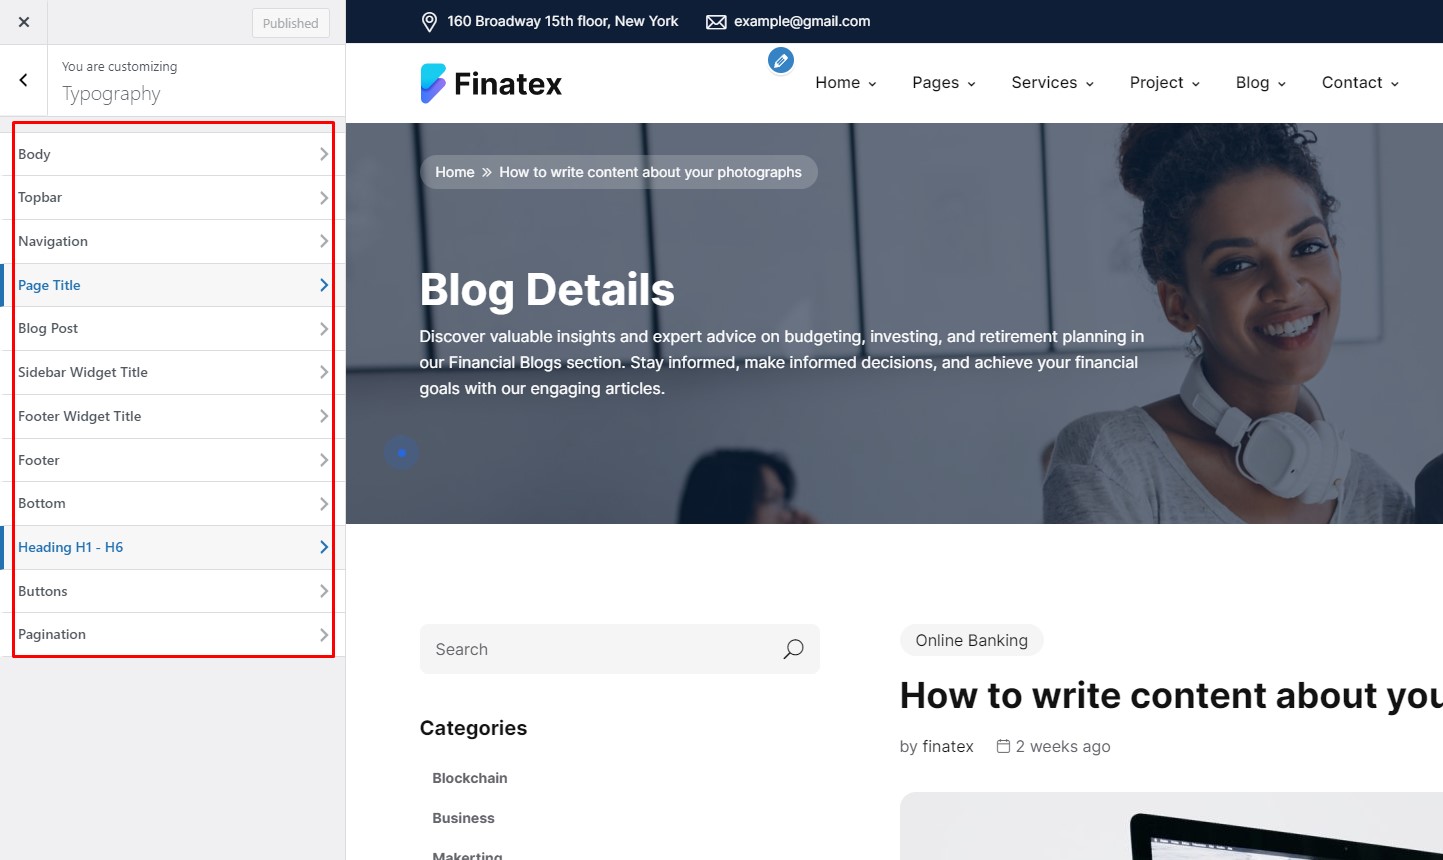Expand the arrow next to Pagination
The height and width of the screenshot is (860, 1443).
point(324,634)
